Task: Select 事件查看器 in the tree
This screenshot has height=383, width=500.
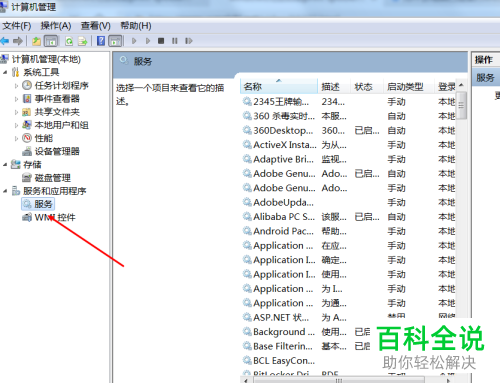Action: (57, 99)
